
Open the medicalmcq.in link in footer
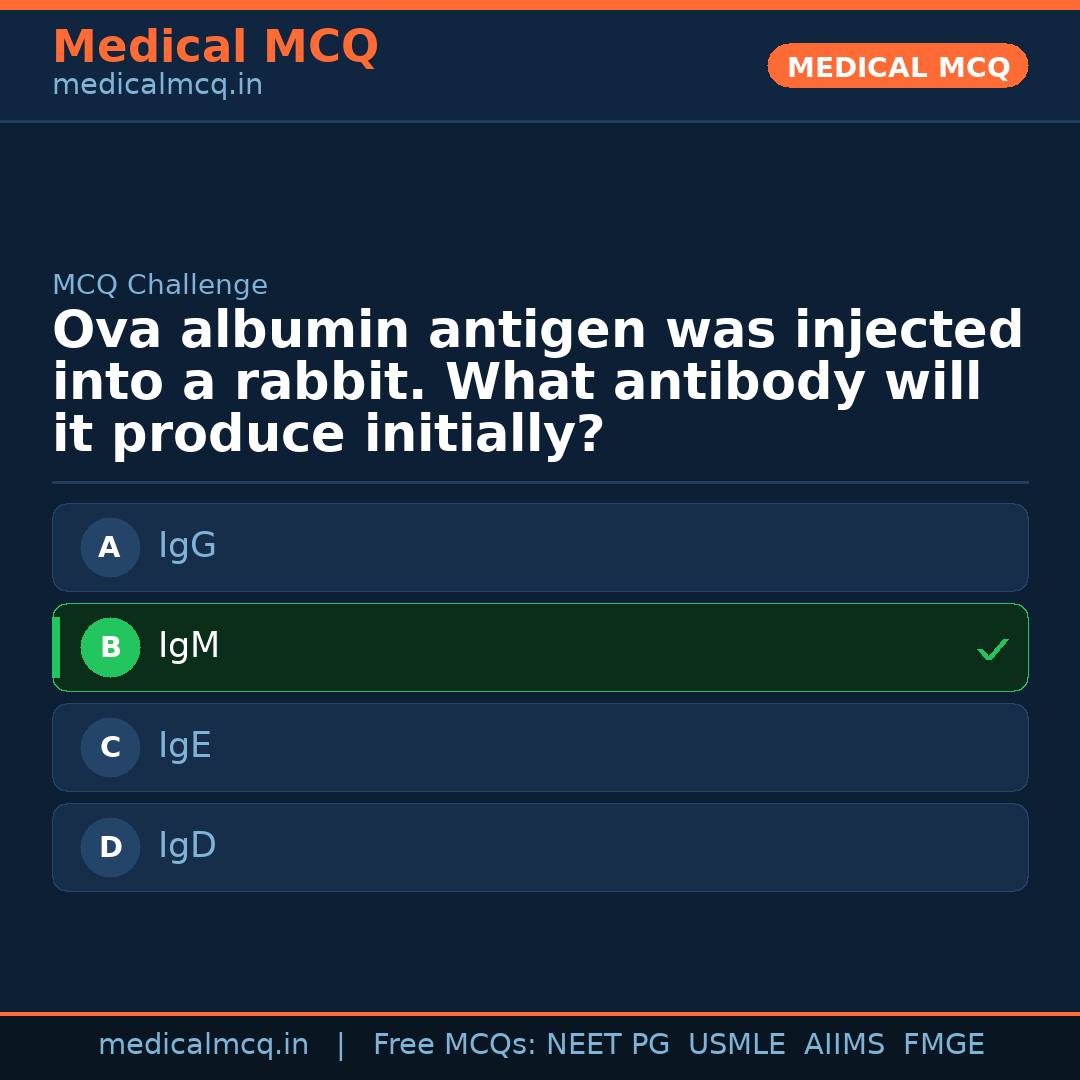(x=203, y=1045)
